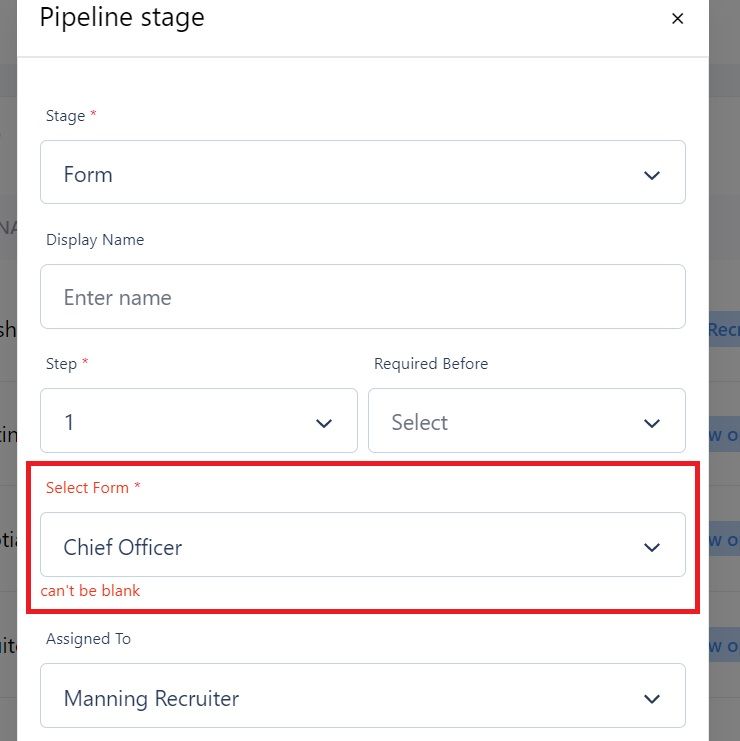The width and height of the screenshot is (740, 741).
Task: Click the Required Before label
Action: pyautogui.click(x=431, y=364)
